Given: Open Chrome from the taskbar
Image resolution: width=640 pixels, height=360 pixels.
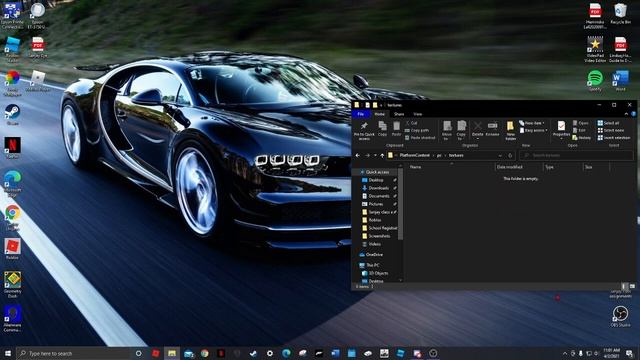Looking at the screenshot, I should click(204, 353).
